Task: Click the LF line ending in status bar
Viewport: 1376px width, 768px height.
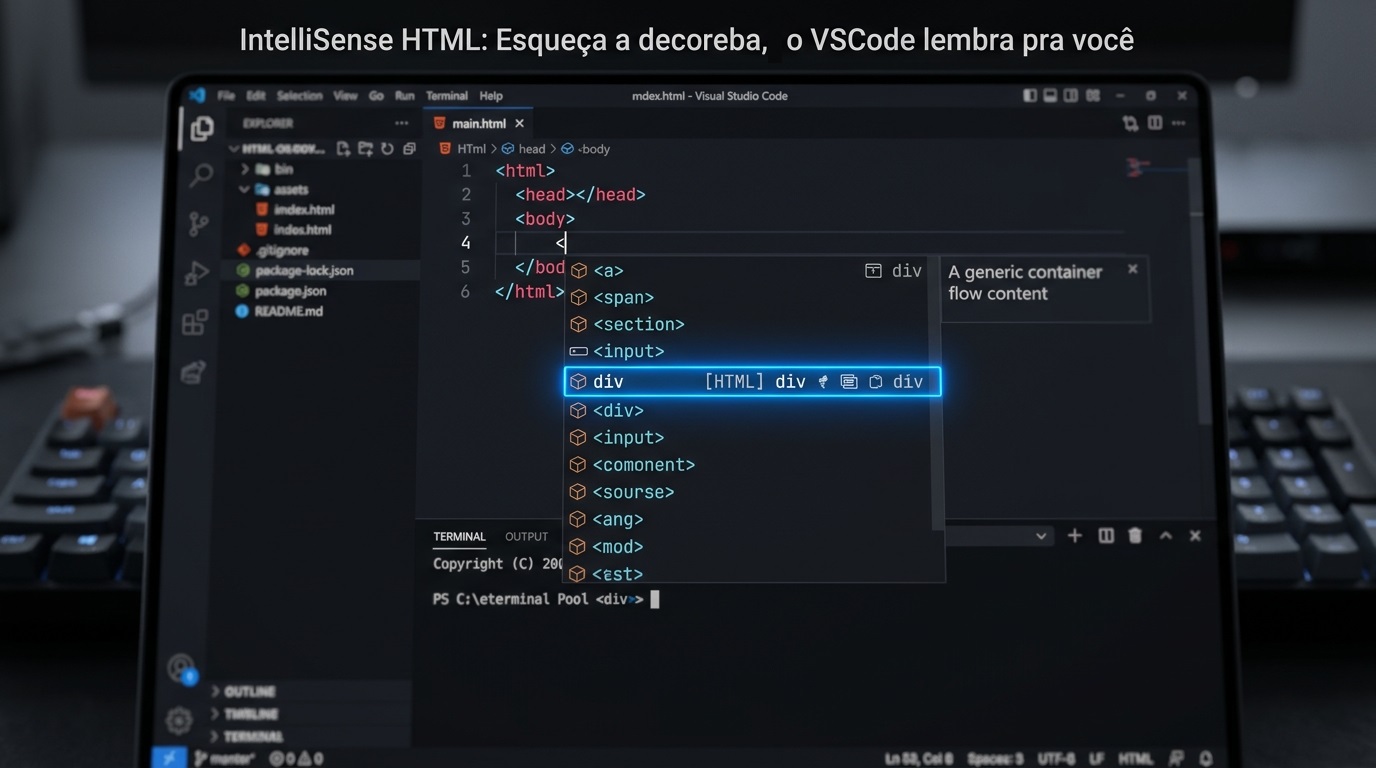Action: [x=1096, y=759]
